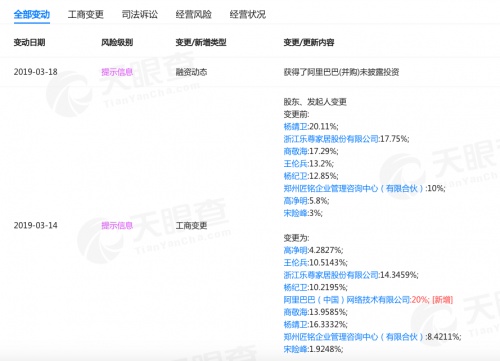
Task: Go to the 经营风险 tab
Action: [x=194, y=14]
